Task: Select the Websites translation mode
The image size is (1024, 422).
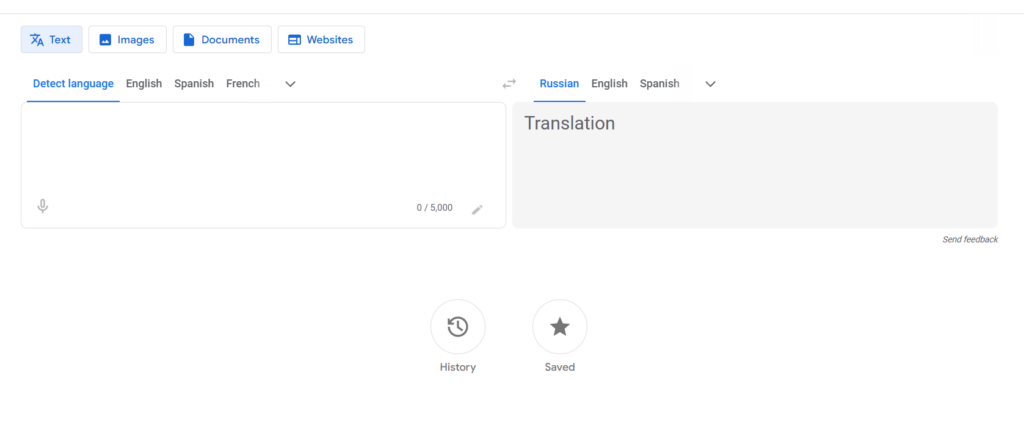Action: pos(321,39)
